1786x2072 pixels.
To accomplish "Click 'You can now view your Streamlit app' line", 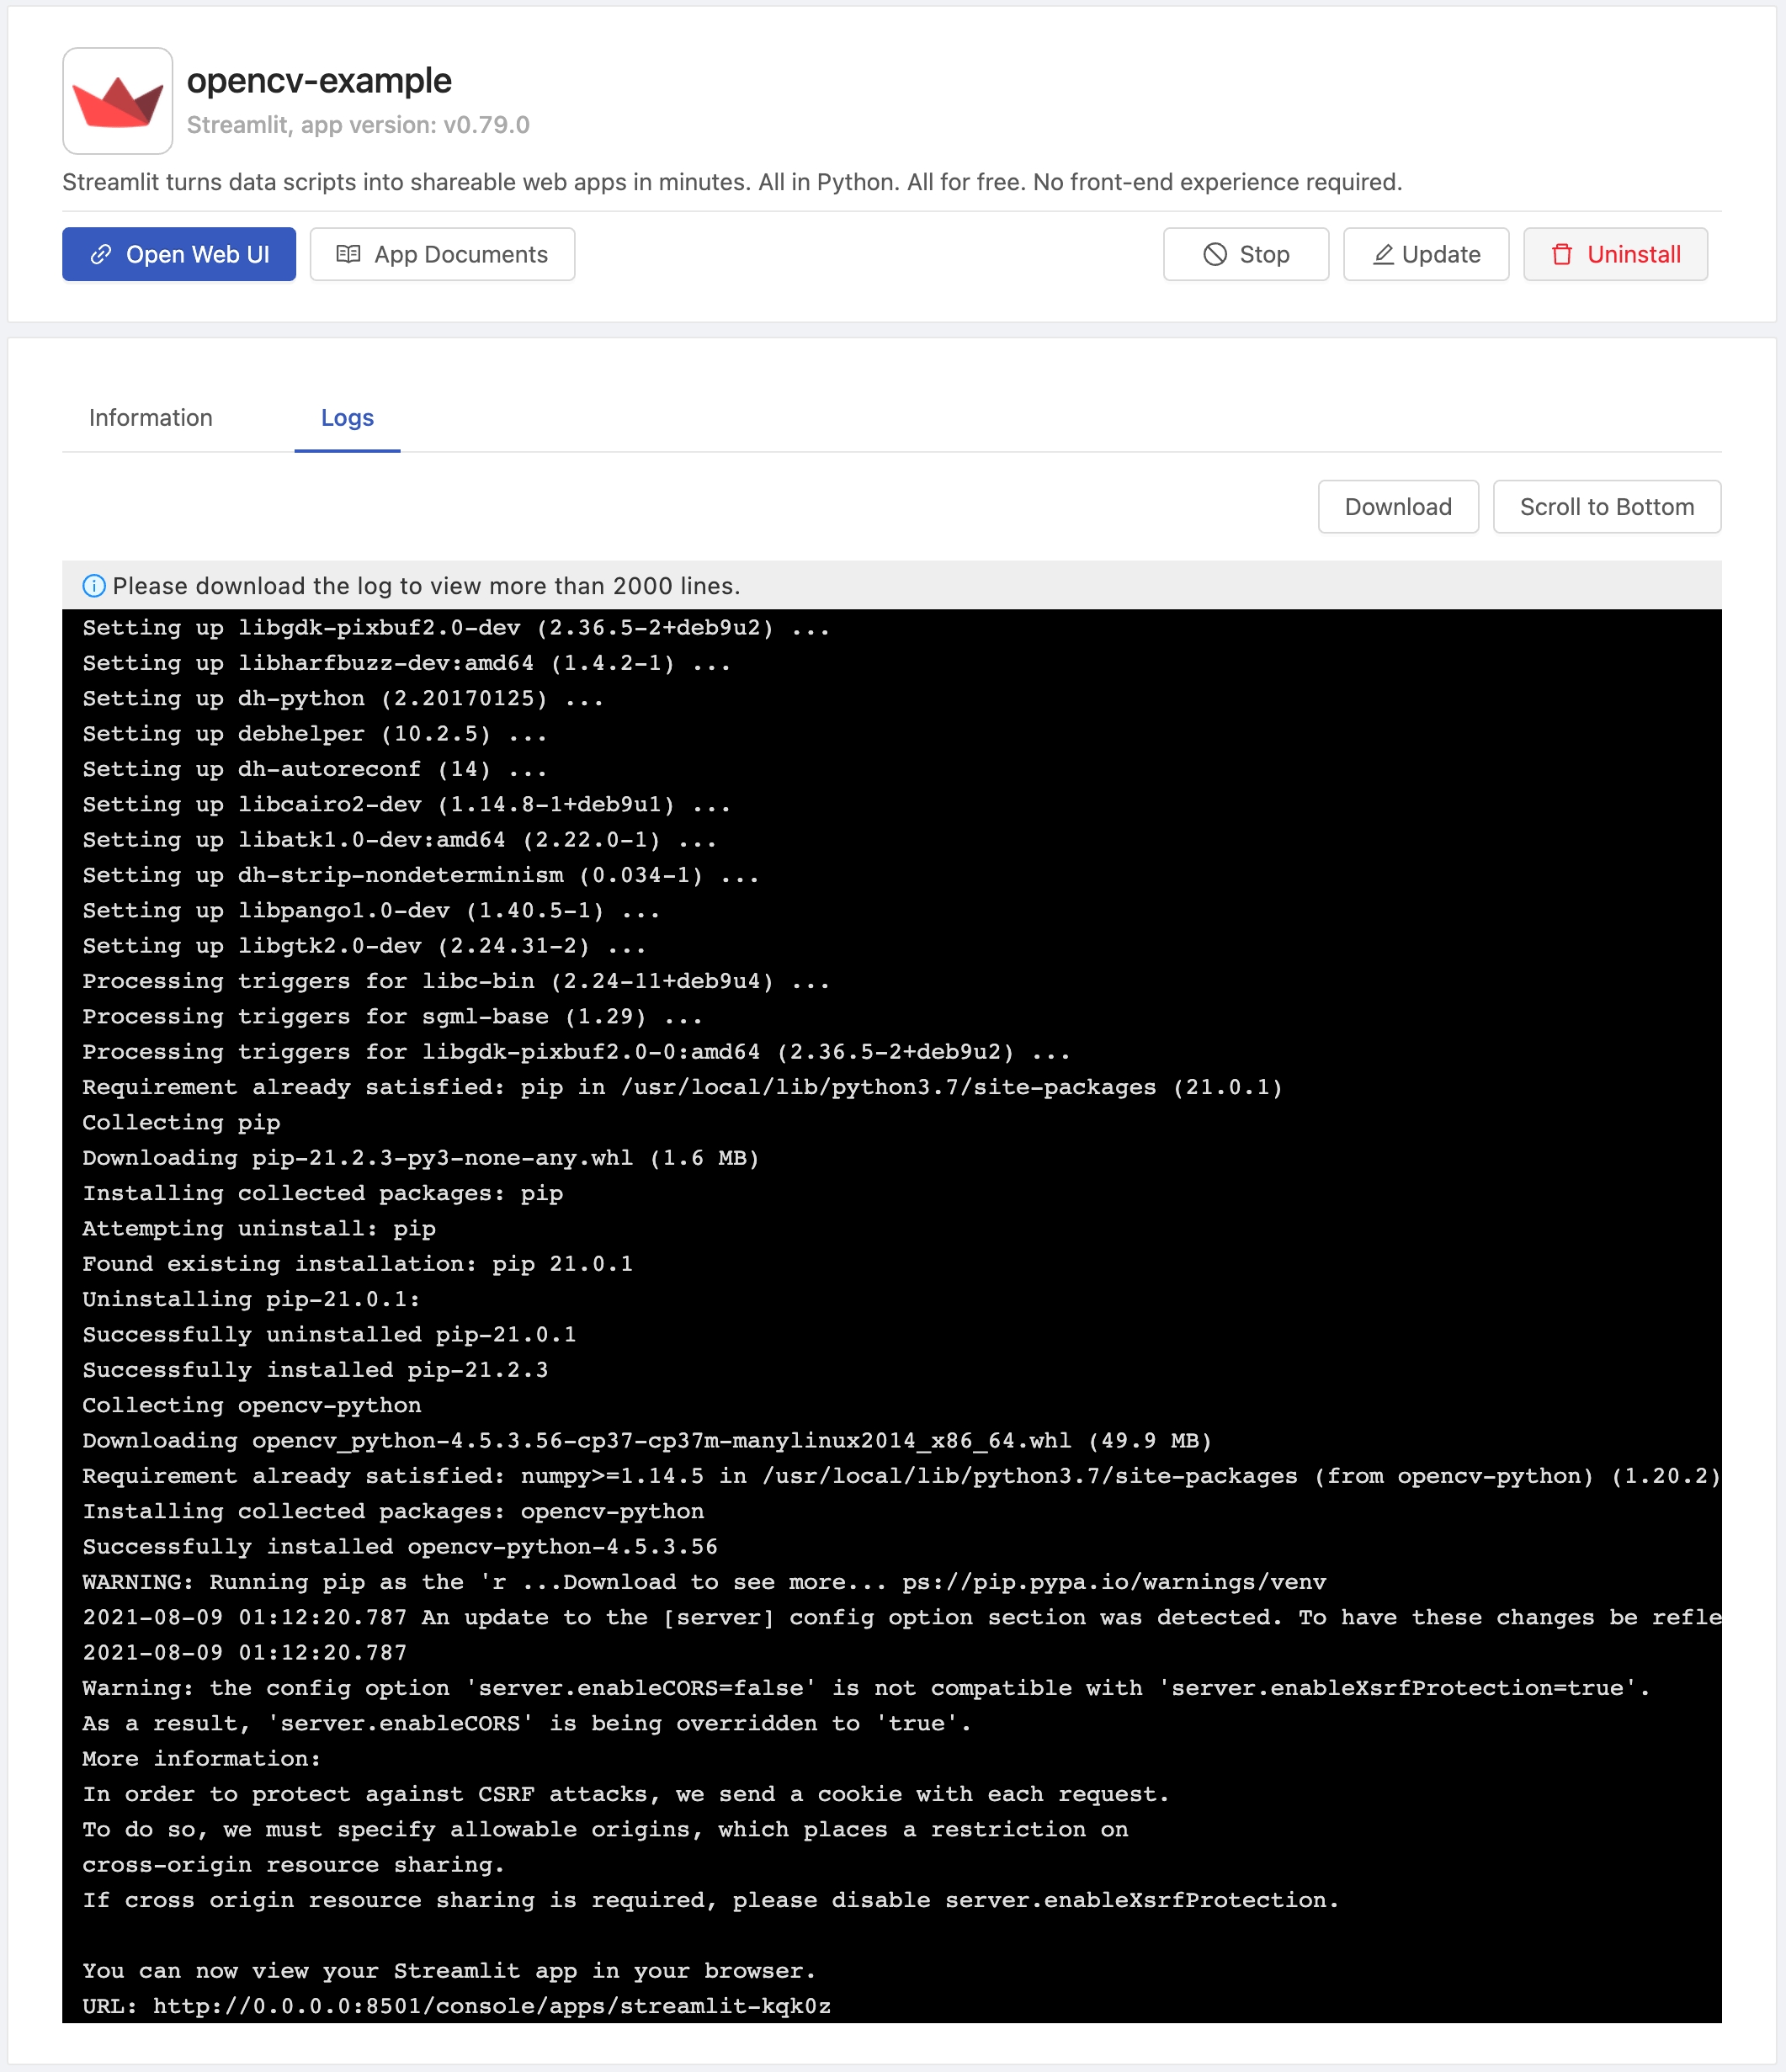I will [x=449, y=1970].
